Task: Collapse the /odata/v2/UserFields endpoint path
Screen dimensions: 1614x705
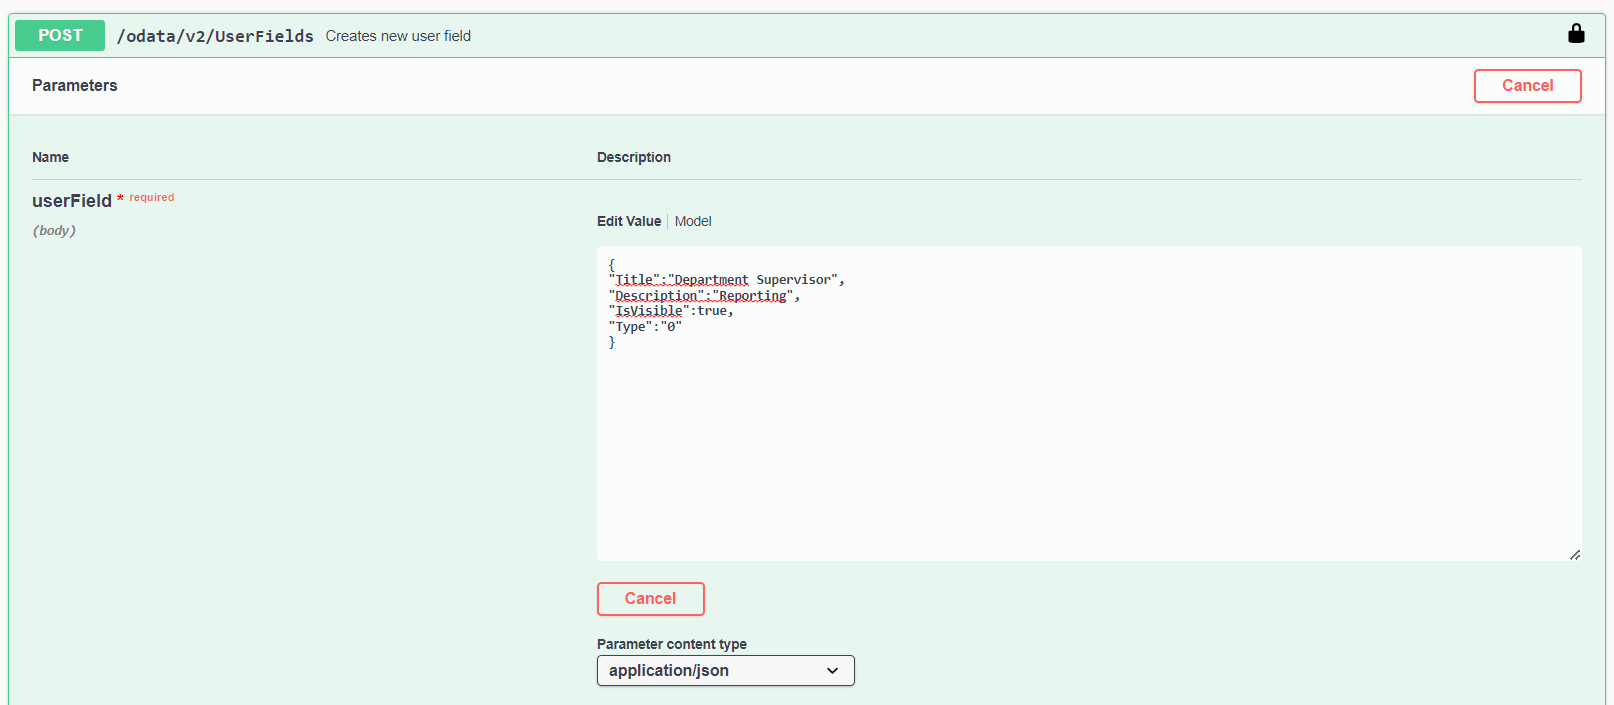Action: [215, 36]
